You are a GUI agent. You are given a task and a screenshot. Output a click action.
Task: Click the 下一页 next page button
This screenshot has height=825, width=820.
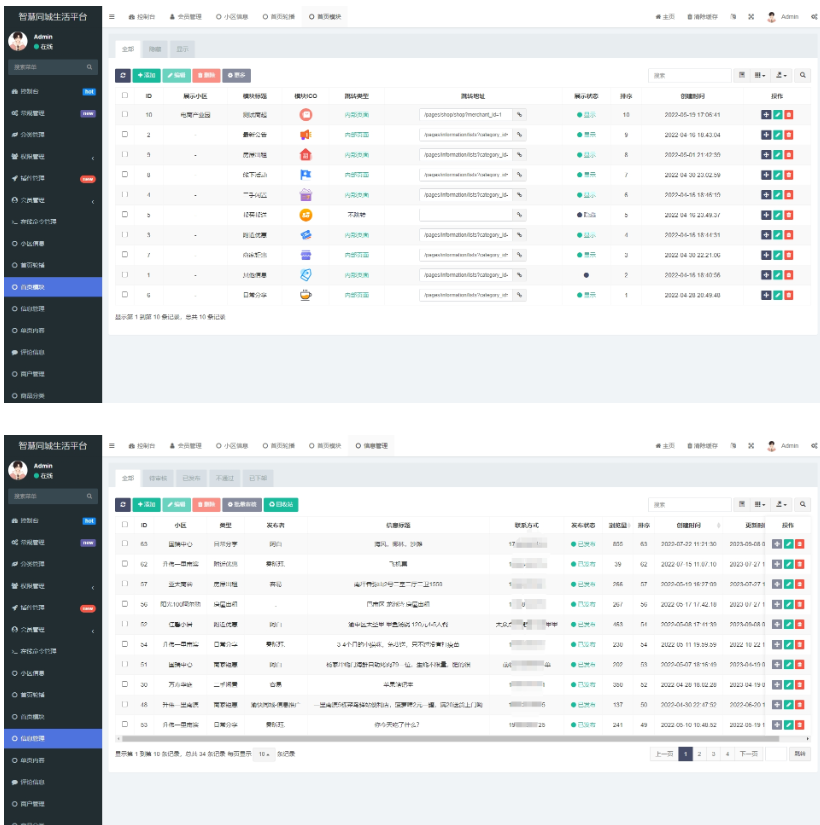[x=748, y=753]
